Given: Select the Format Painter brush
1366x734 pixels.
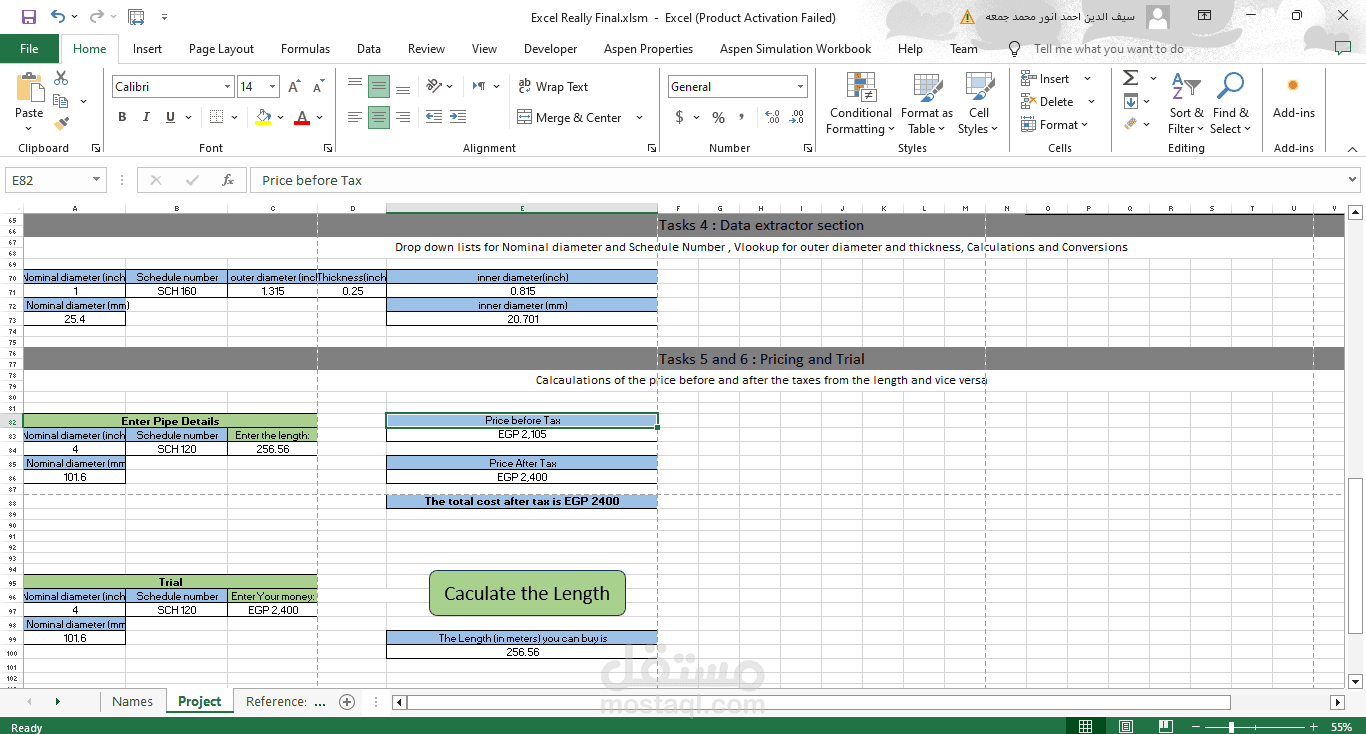Looking at the screenshot, I should (61, 124).
